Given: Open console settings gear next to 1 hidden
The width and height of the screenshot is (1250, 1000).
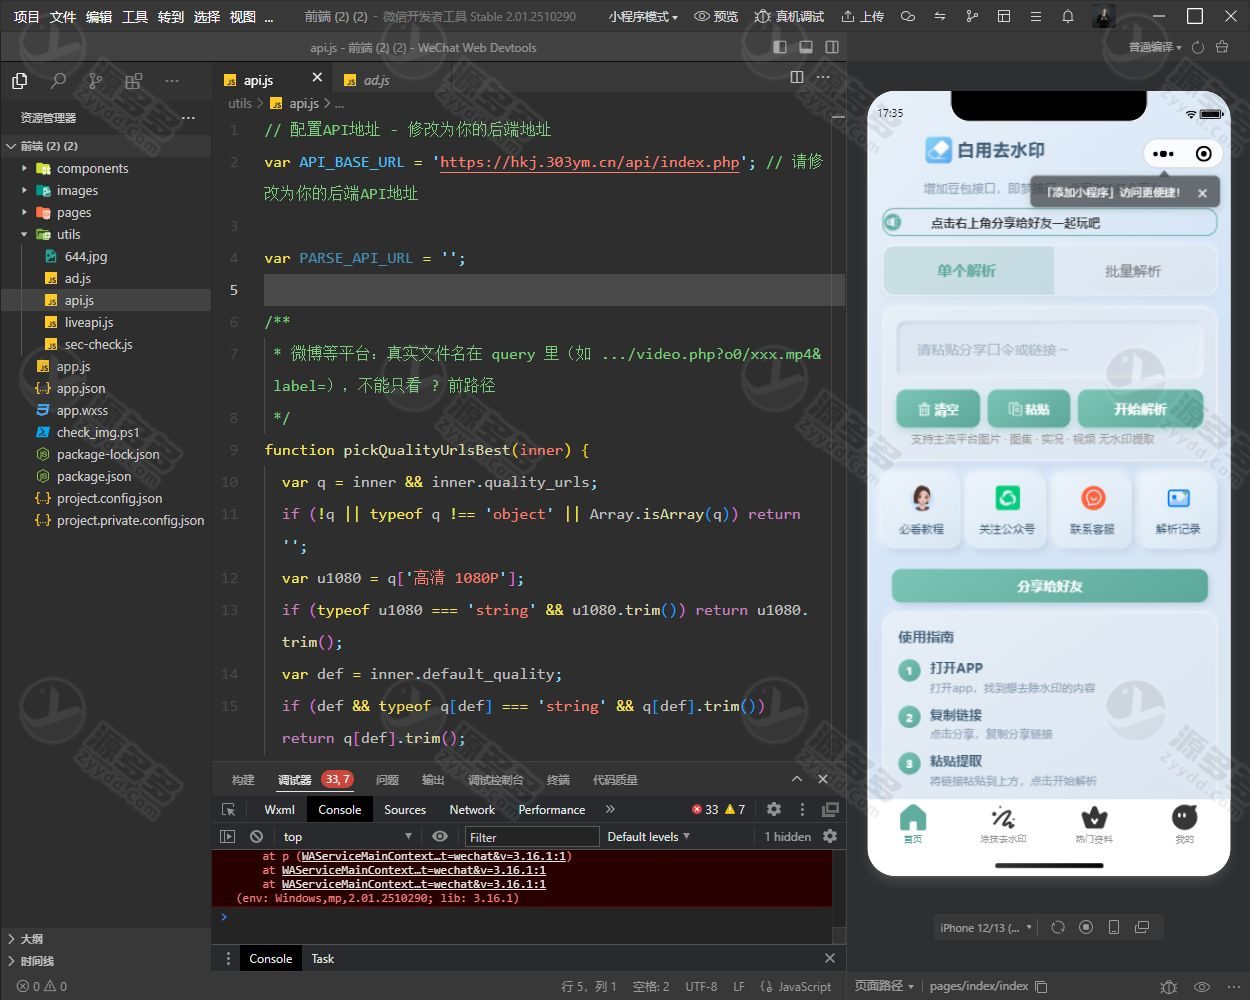Looking at the screenshot, I should (830, 837).
